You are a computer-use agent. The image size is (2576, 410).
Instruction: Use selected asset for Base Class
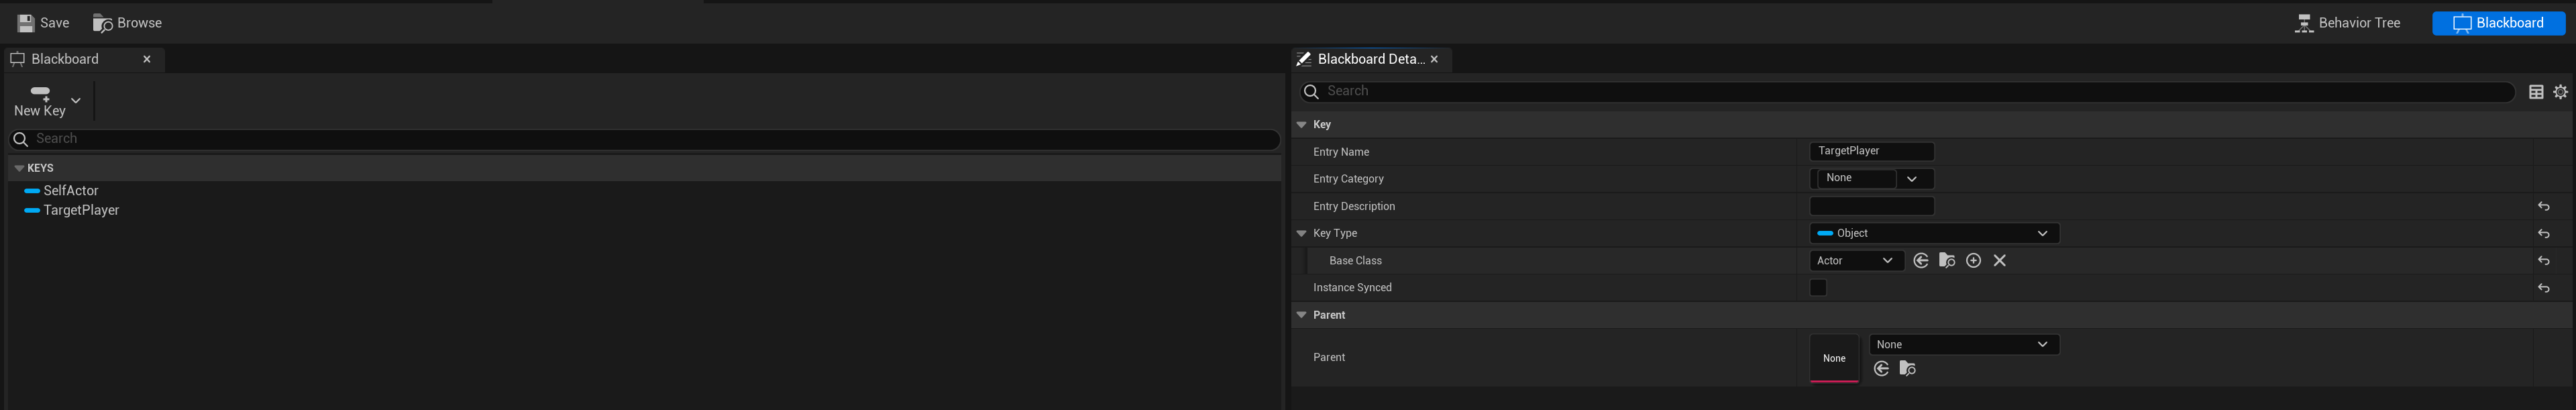[1920, 261]
